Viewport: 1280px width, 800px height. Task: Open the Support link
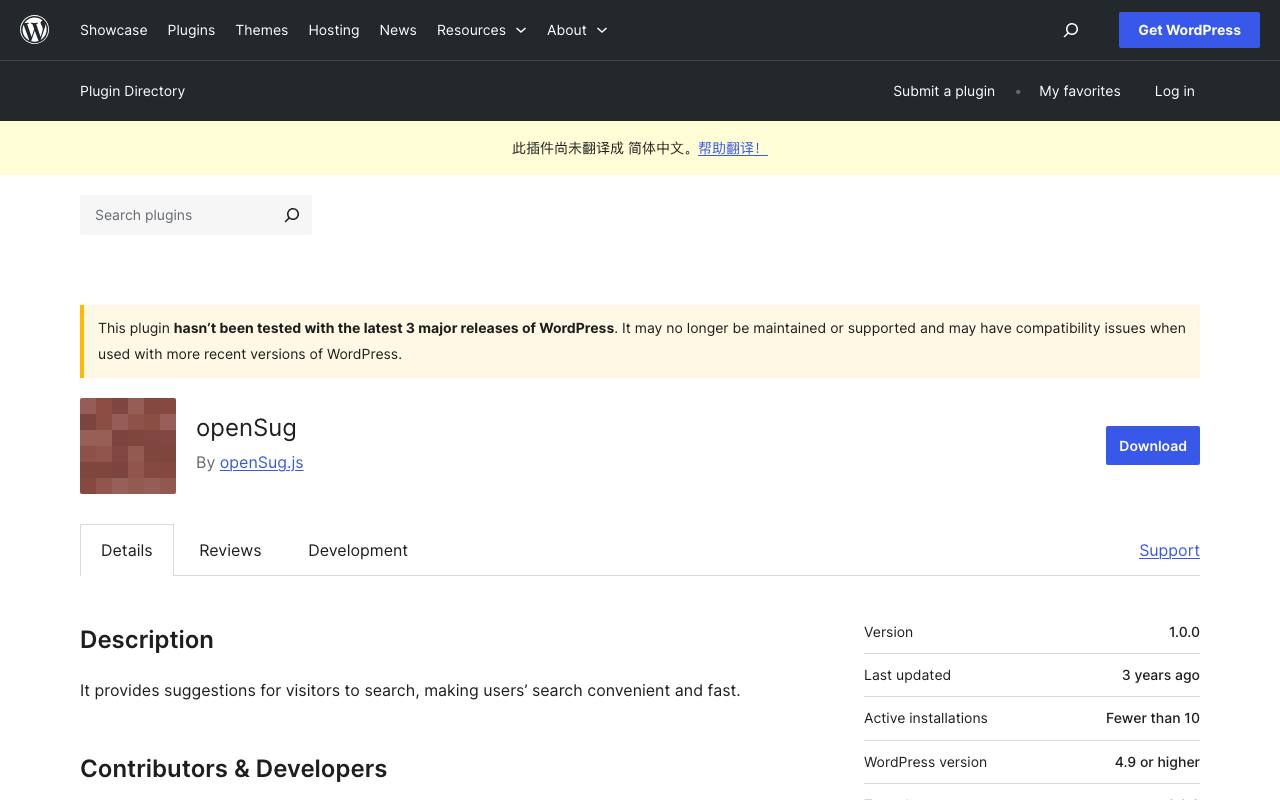(1169, 550)
